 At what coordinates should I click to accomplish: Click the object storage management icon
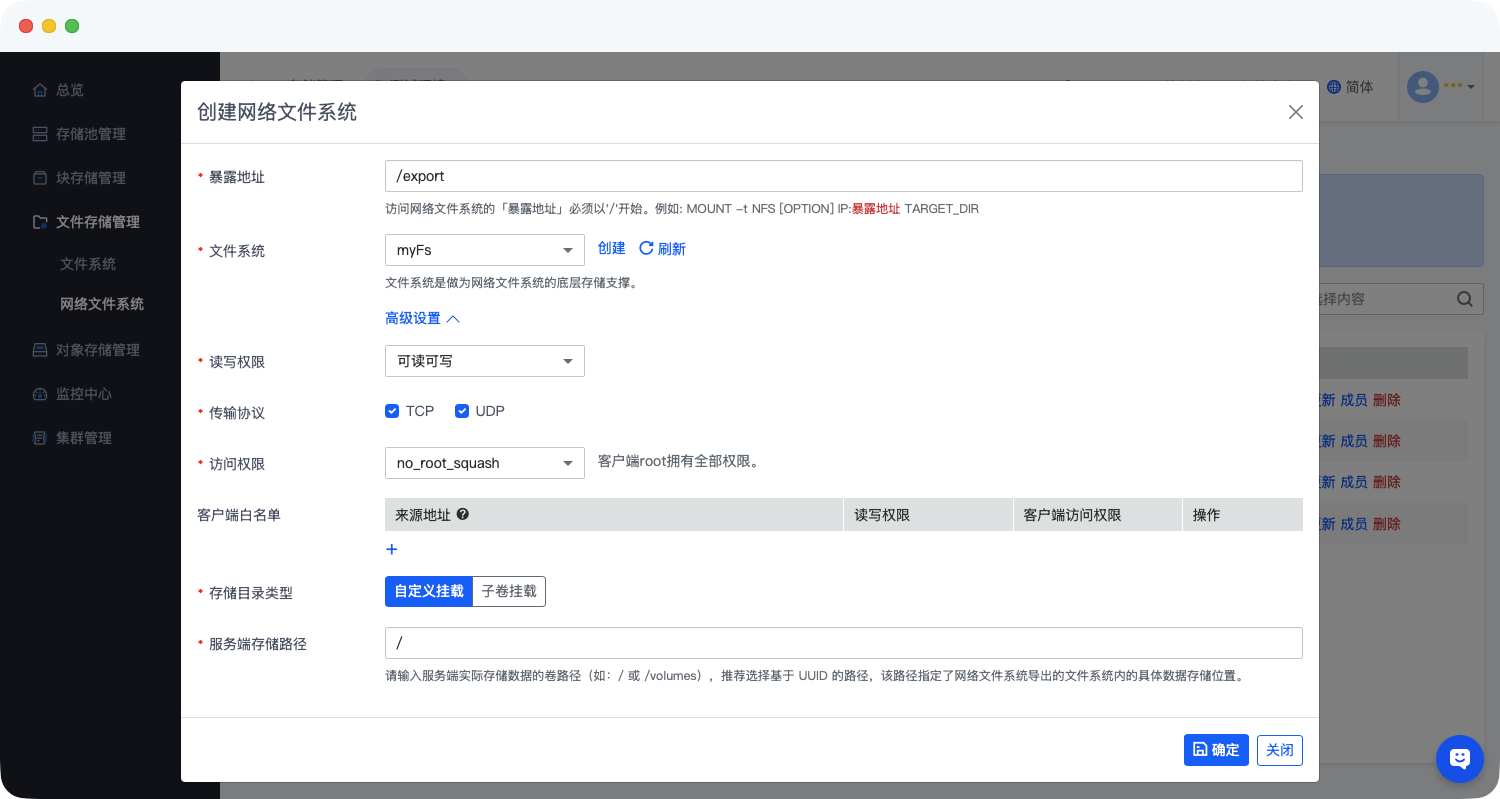40,350
